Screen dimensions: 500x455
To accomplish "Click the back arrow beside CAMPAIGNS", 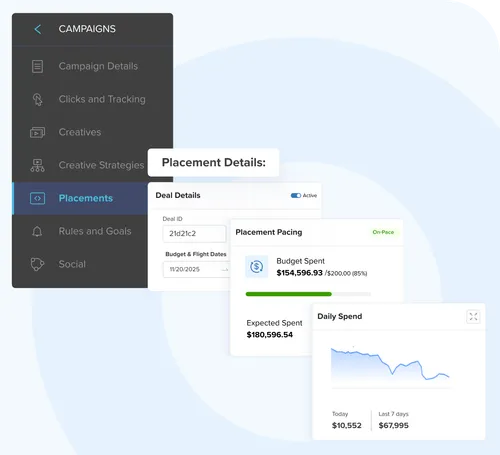I will [38, 29].
